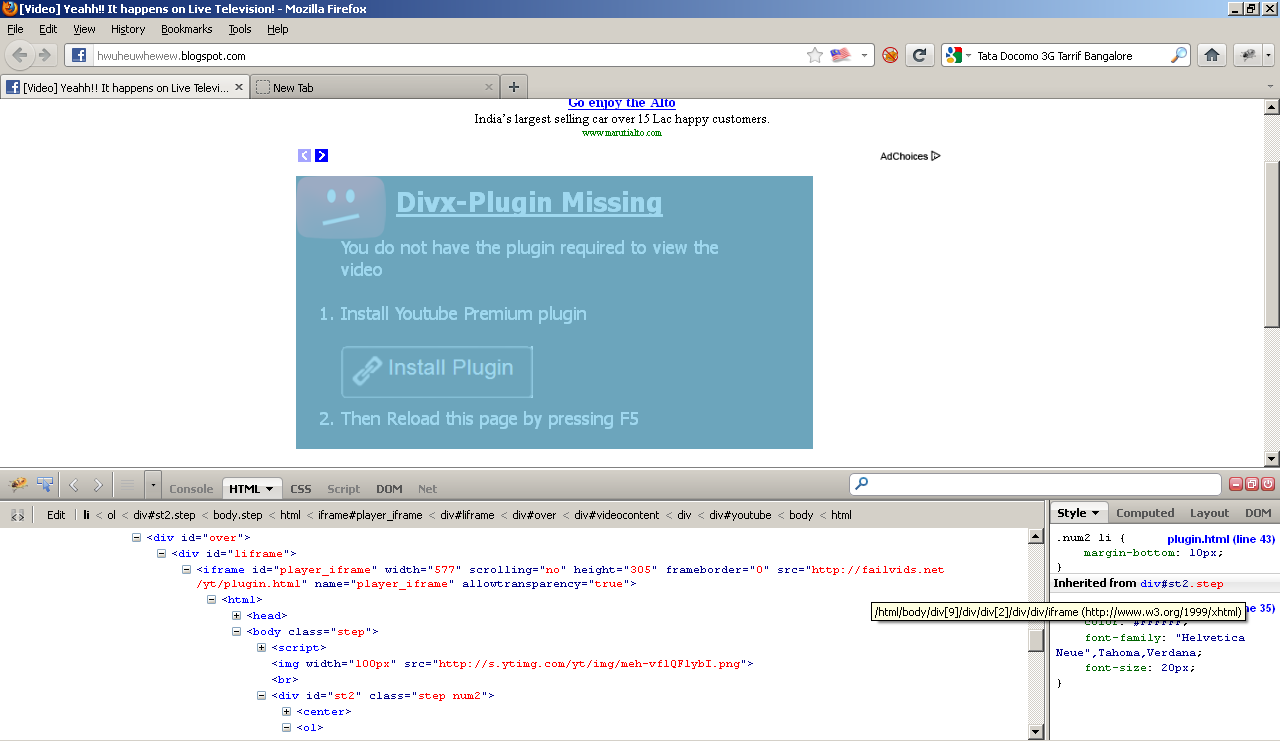Open the Tools menu

(240, 29)
